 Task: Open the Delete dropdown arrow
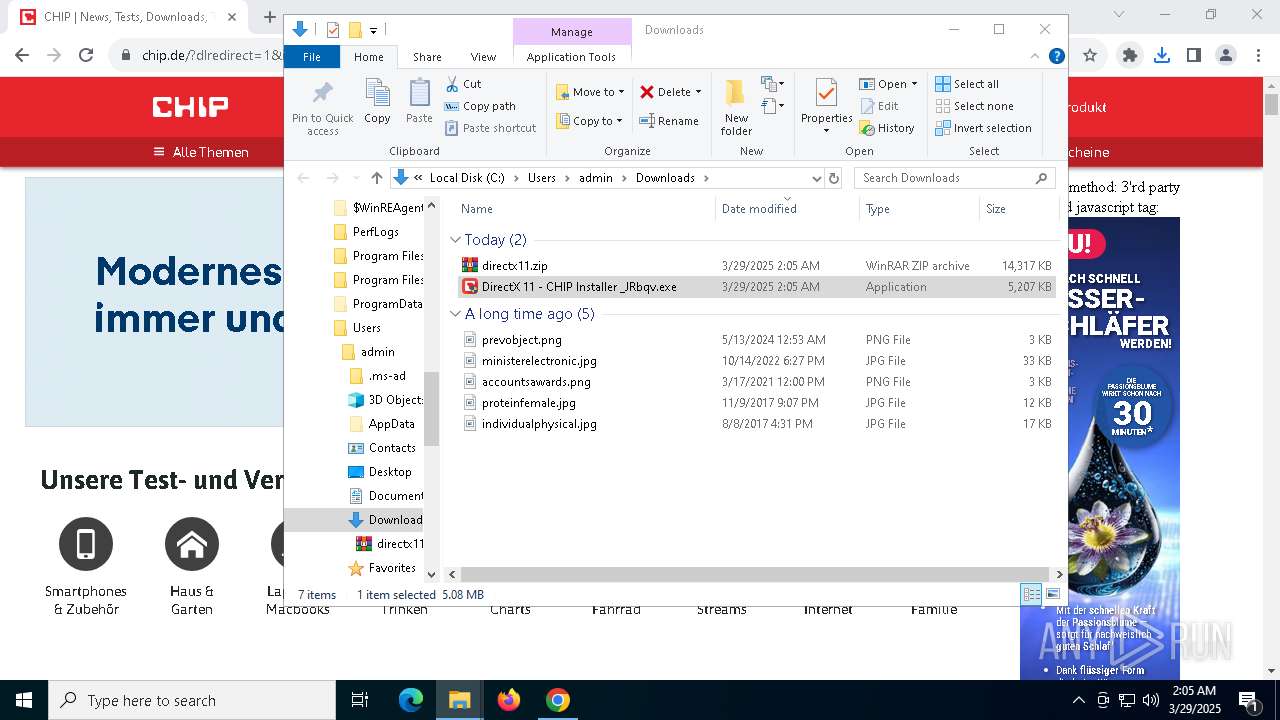698,92
